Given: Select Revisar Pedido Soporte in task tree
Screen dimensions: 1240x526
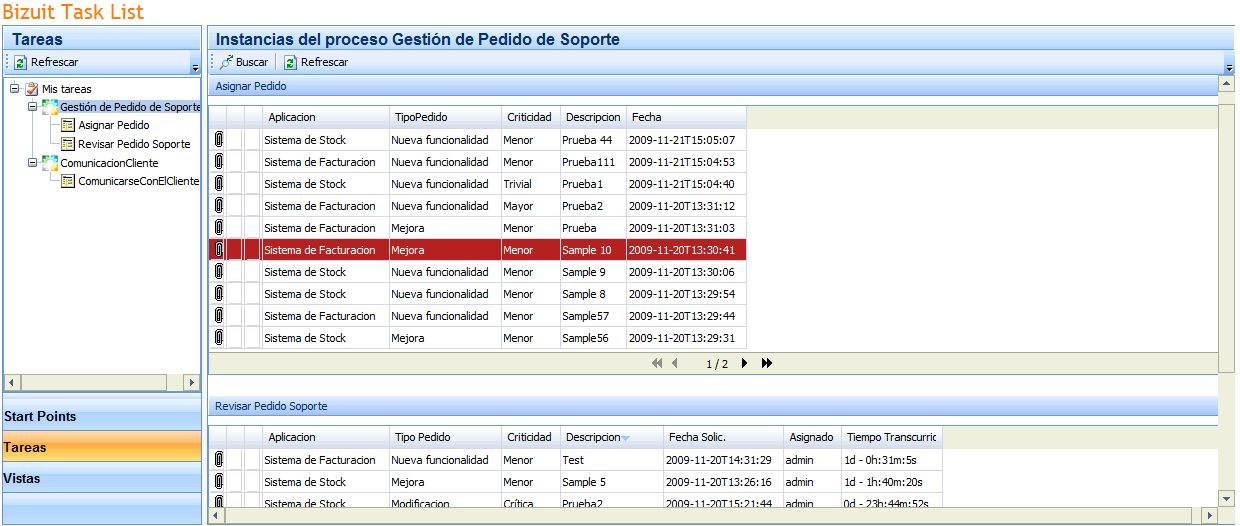Looking at the screenshot, I should click(x=134, y=144).
